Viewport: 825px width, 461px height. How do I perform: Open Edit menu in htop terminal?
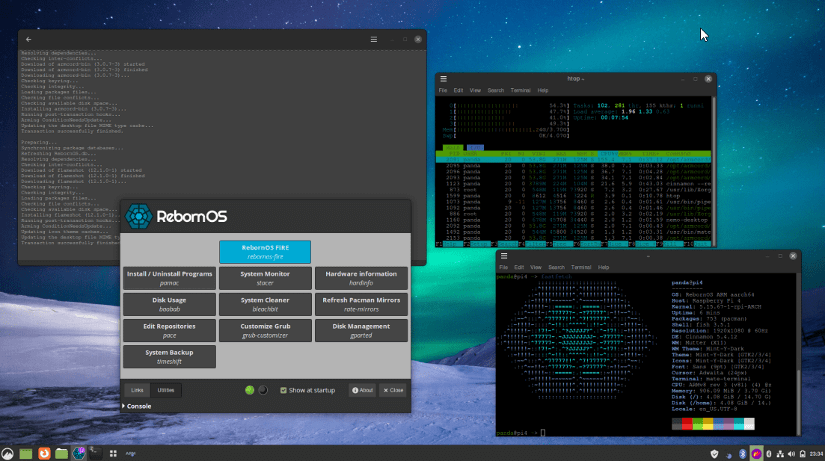pyautogui.click(x=458, y=91)
